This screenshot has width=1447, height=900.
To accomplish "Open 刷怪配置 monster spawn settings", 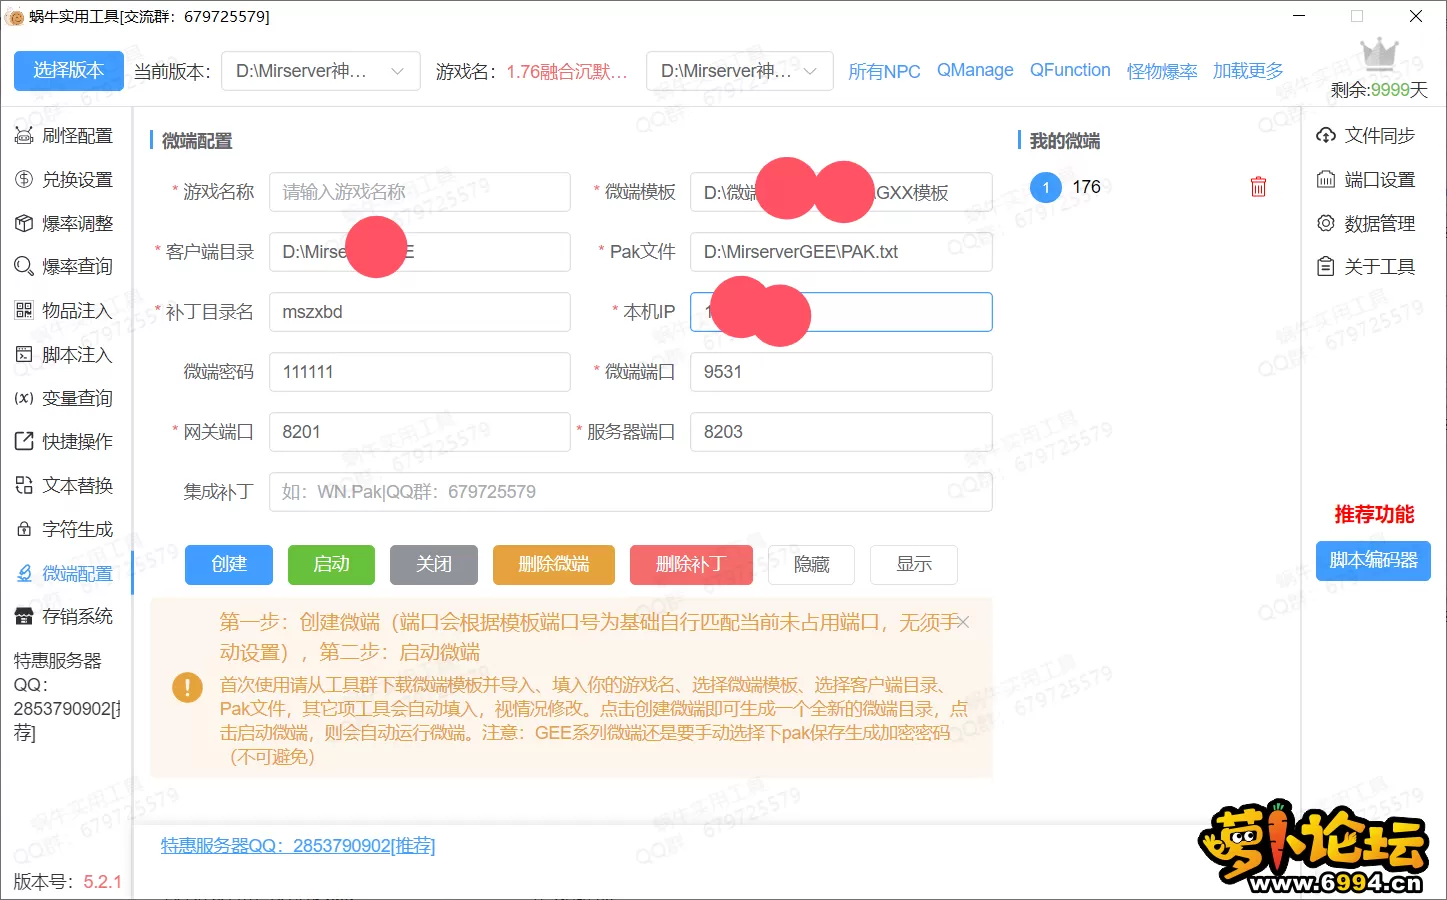I will coord(66,136).
